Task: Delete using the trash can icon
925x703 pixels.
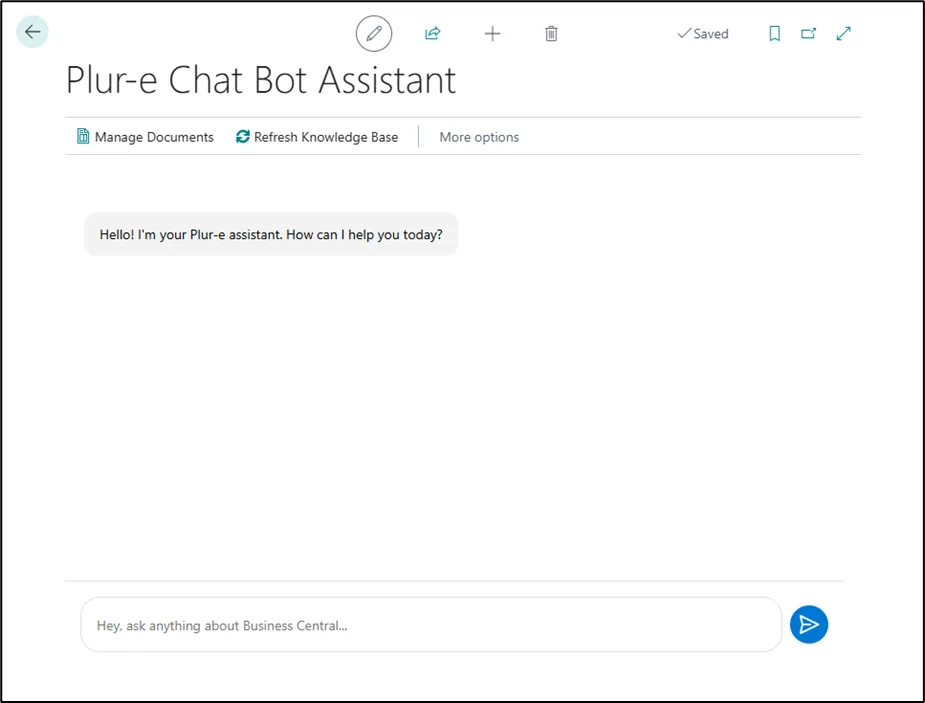Action: coord(552,34)
